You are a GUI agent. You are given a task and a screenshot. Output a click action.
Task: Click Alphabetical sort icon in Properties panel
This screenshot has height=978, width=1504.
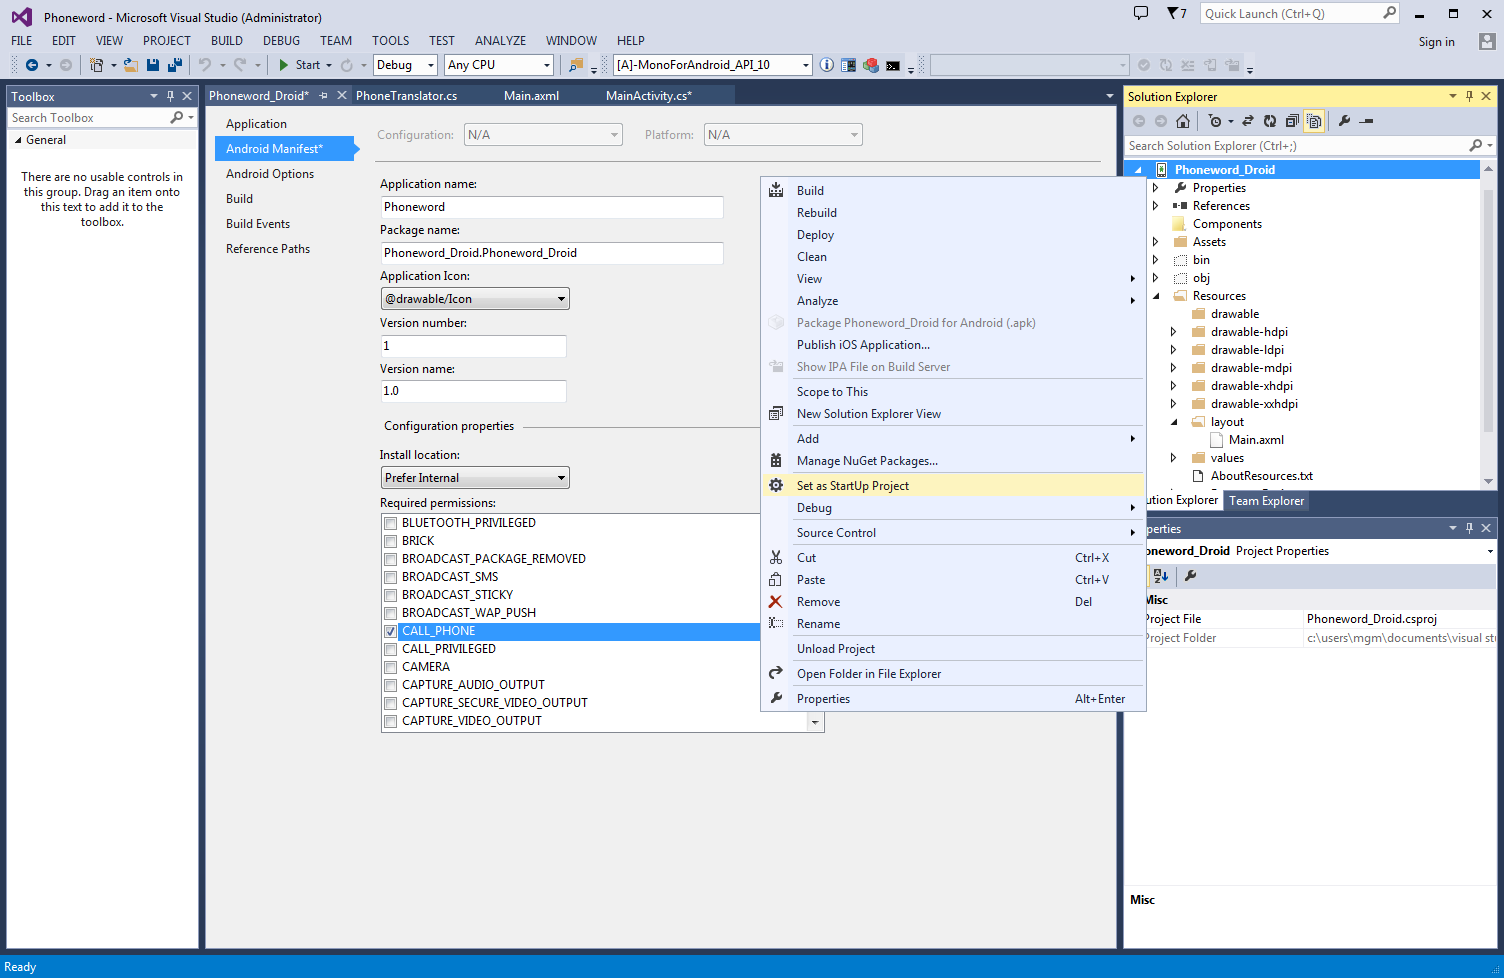(x=1160, y=576)
